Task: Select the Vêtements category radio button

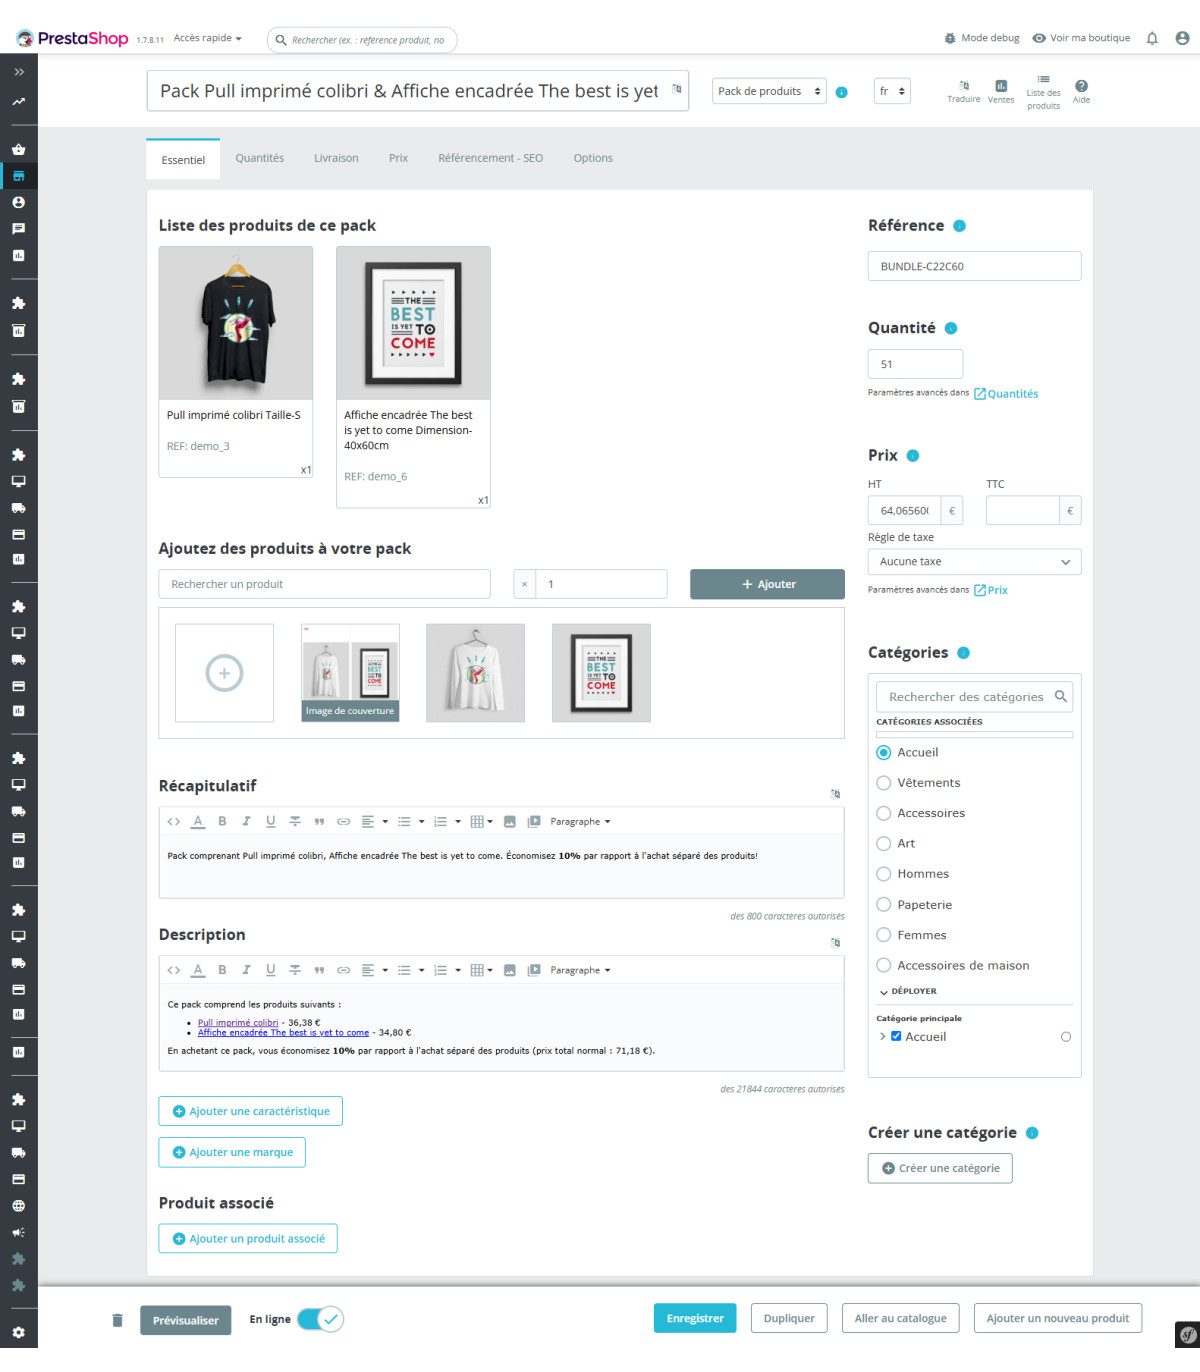Action: click(884, 783)
